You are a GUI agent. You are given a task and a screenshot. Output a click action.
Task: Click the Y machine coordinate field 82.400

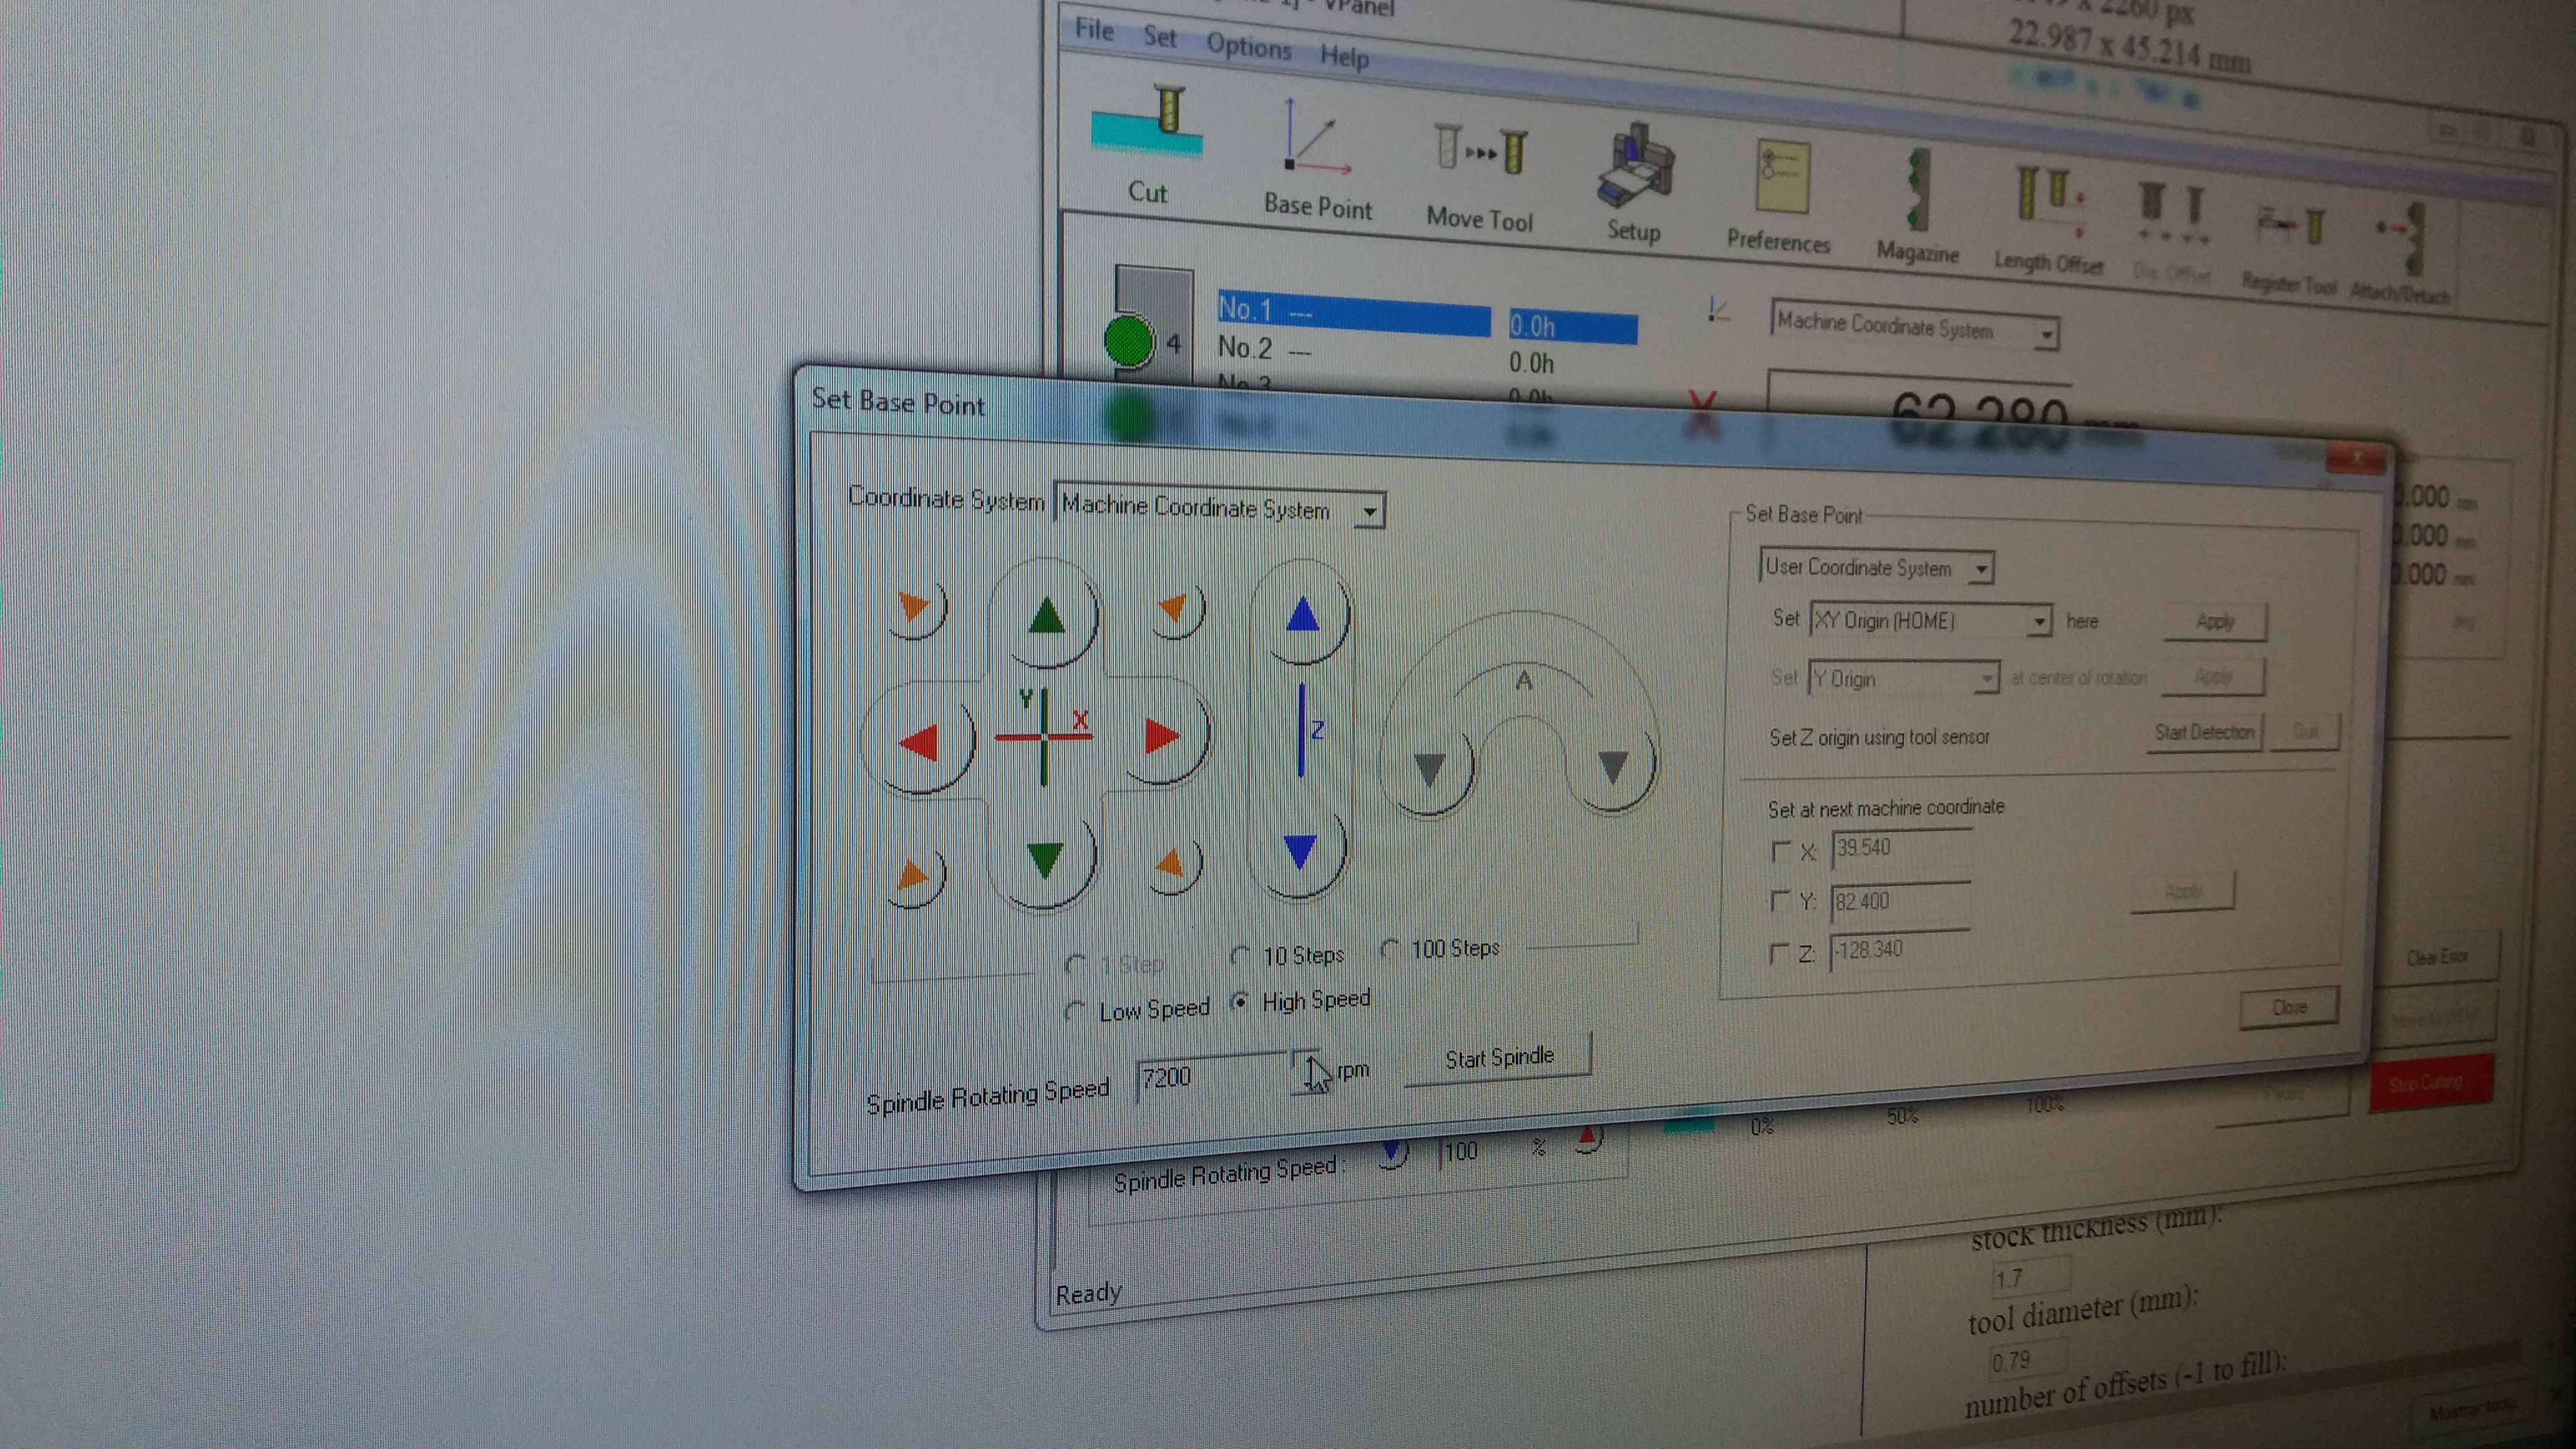click(x=1900, y=901)
